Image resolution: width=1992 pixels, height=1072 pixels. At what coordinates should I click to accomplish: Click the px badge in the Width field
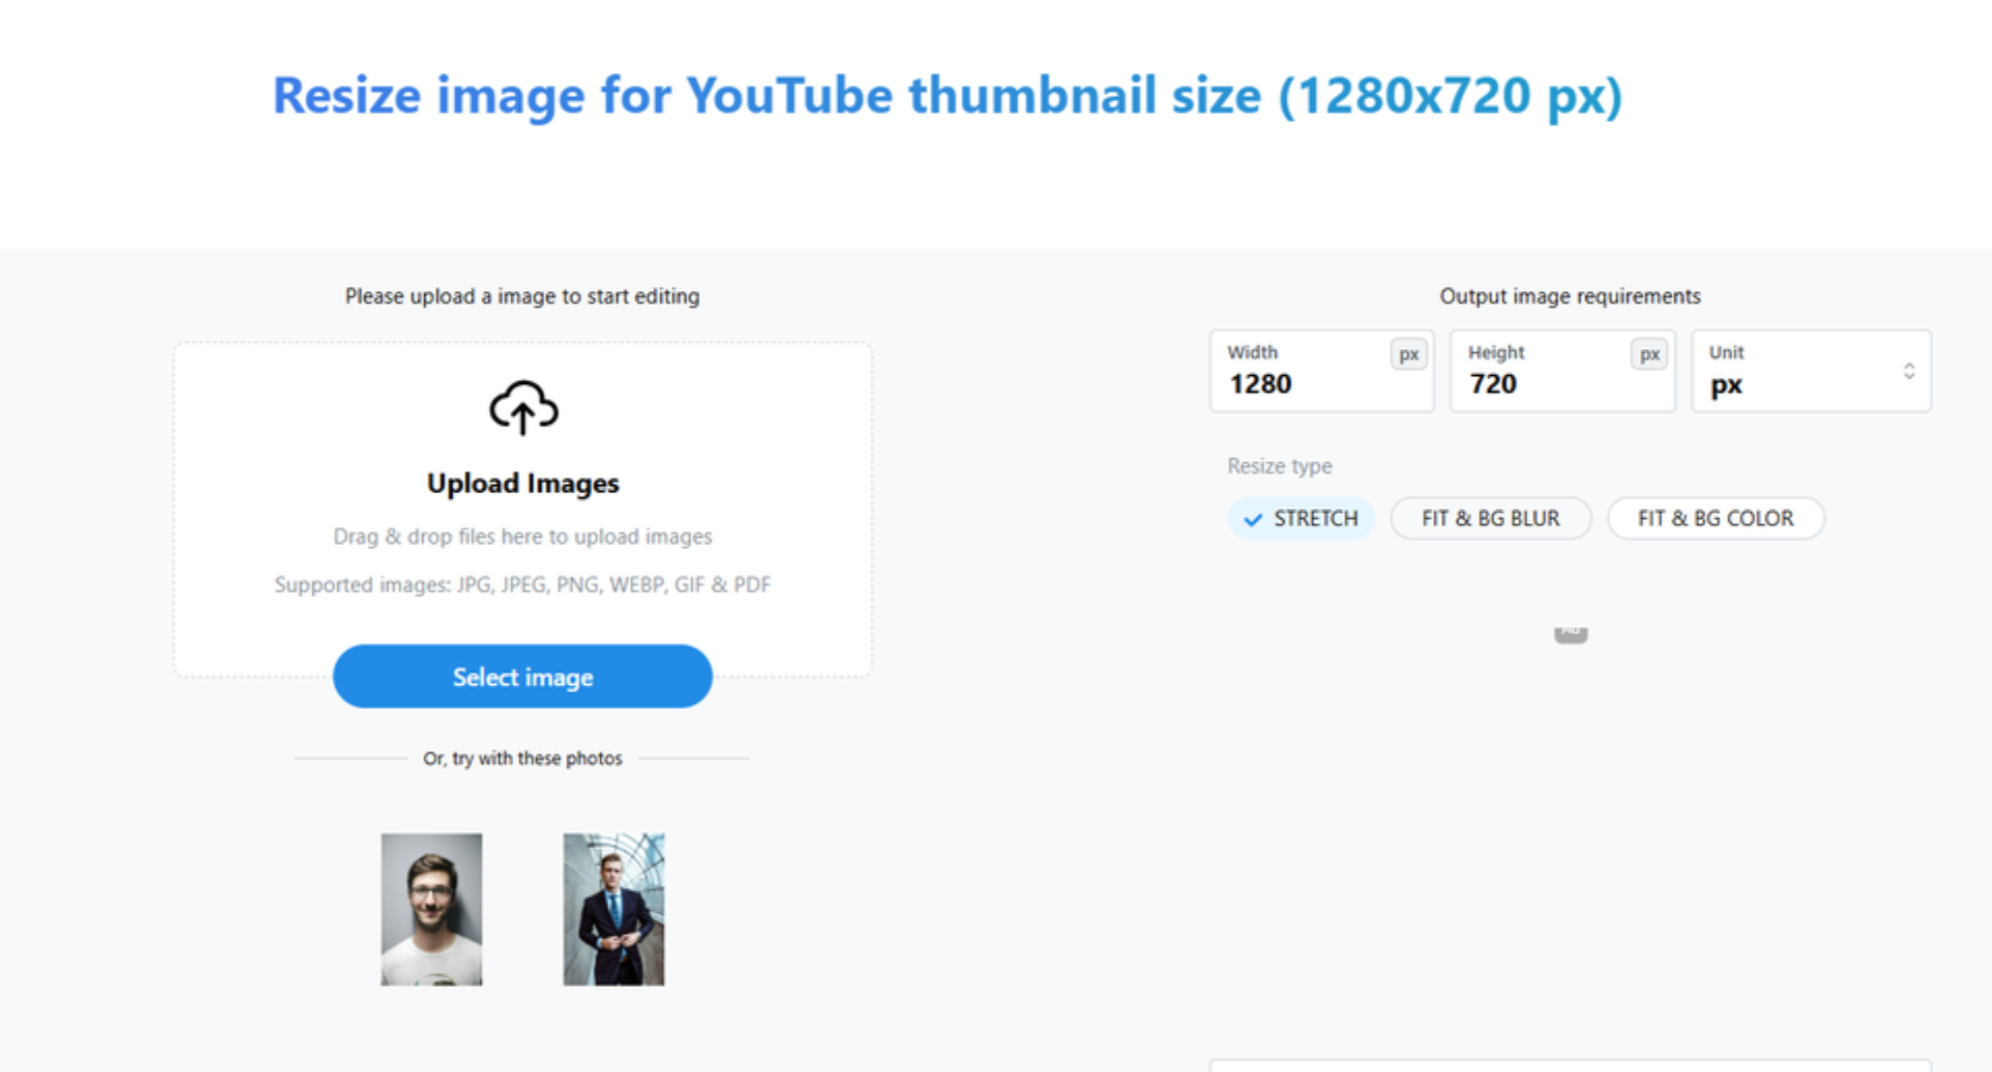[x=1409, y=354]
